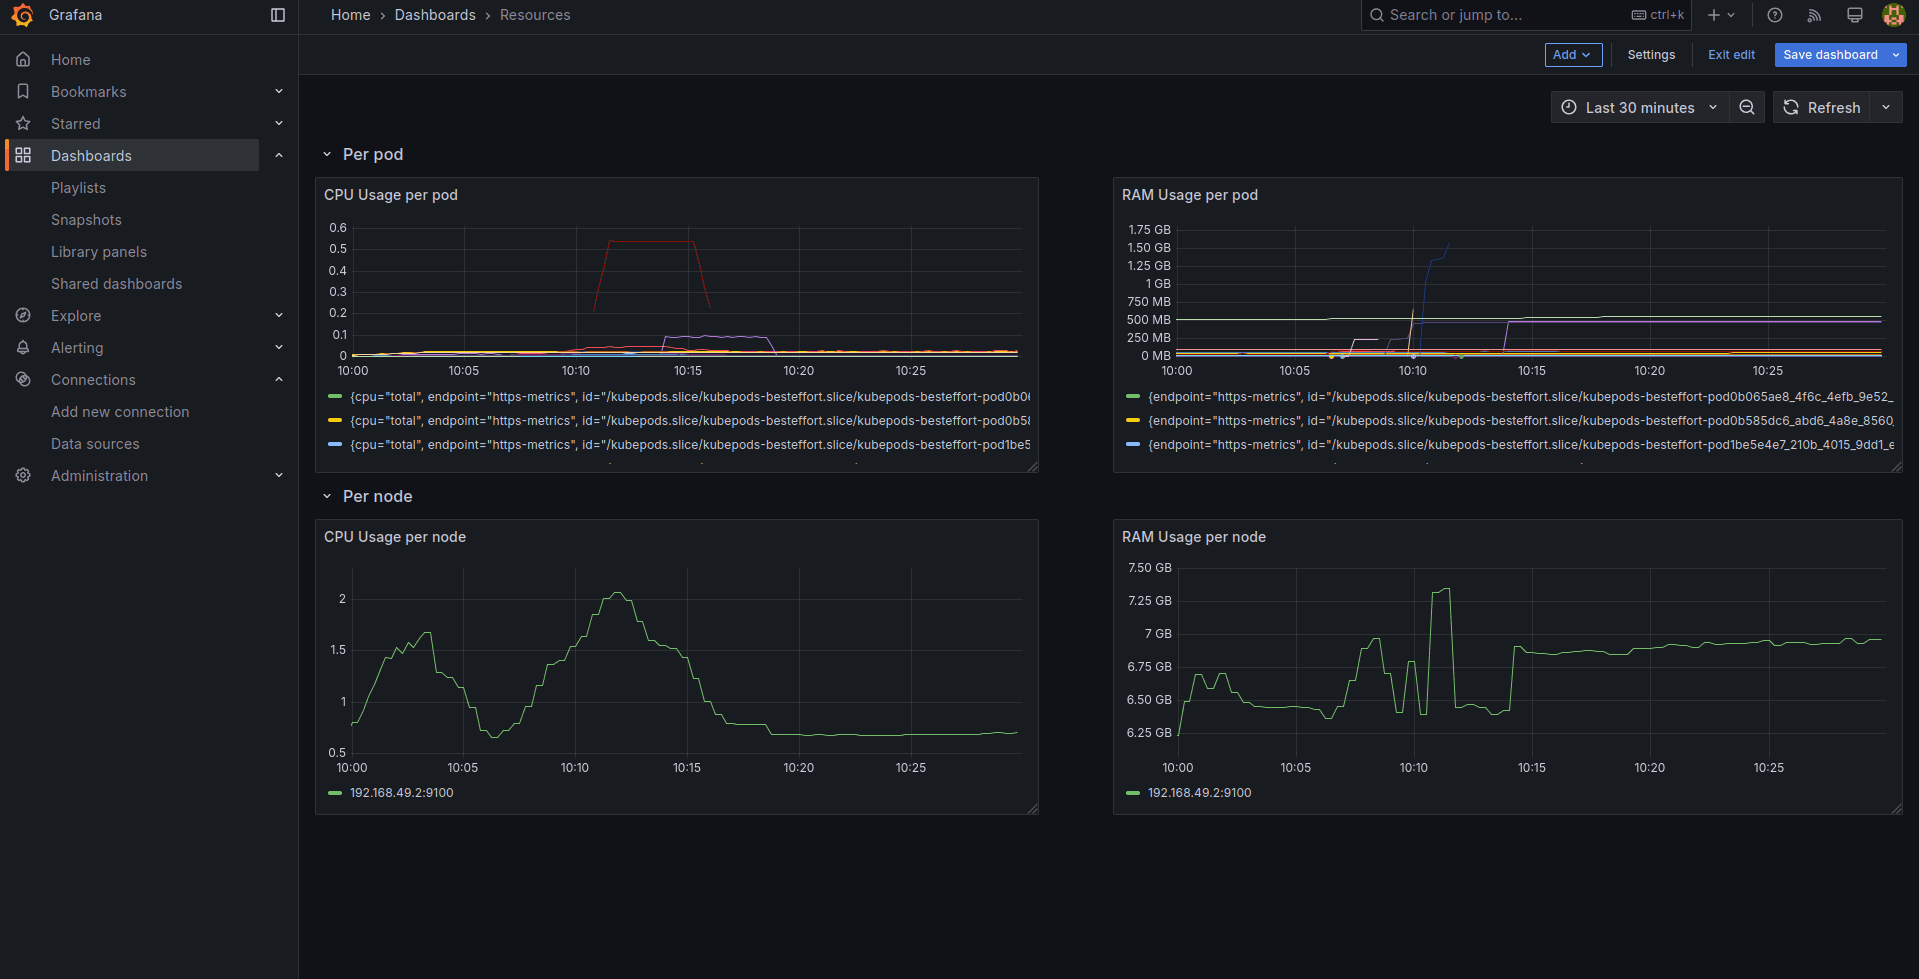Screen dimensions: 1919x979
Task: Click the green color marker next to 192.168.49.2:9100
Action: pos(333,792)
